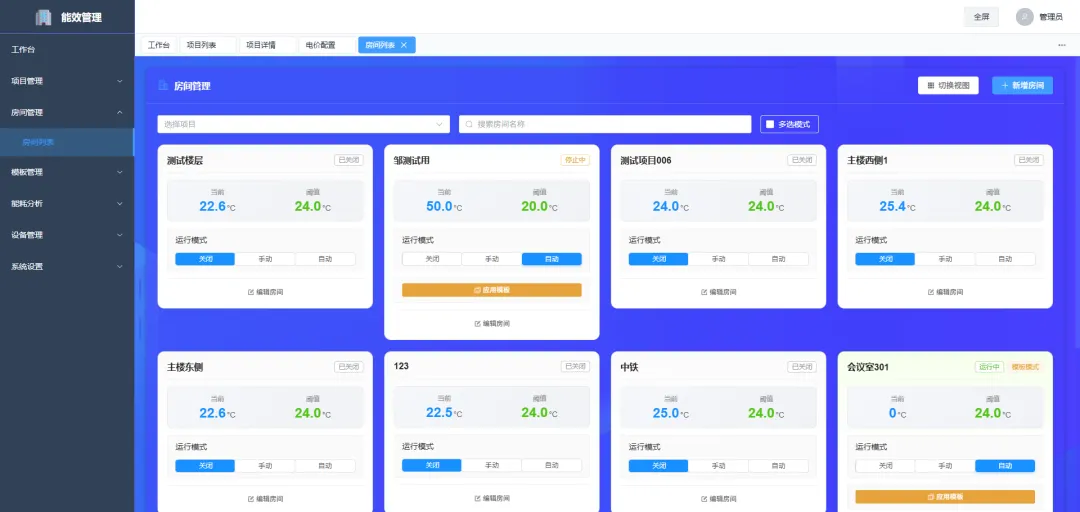Set 测试项目006 mode to 自动
This screenshot has height=512, width=1080.
(778, 259)
